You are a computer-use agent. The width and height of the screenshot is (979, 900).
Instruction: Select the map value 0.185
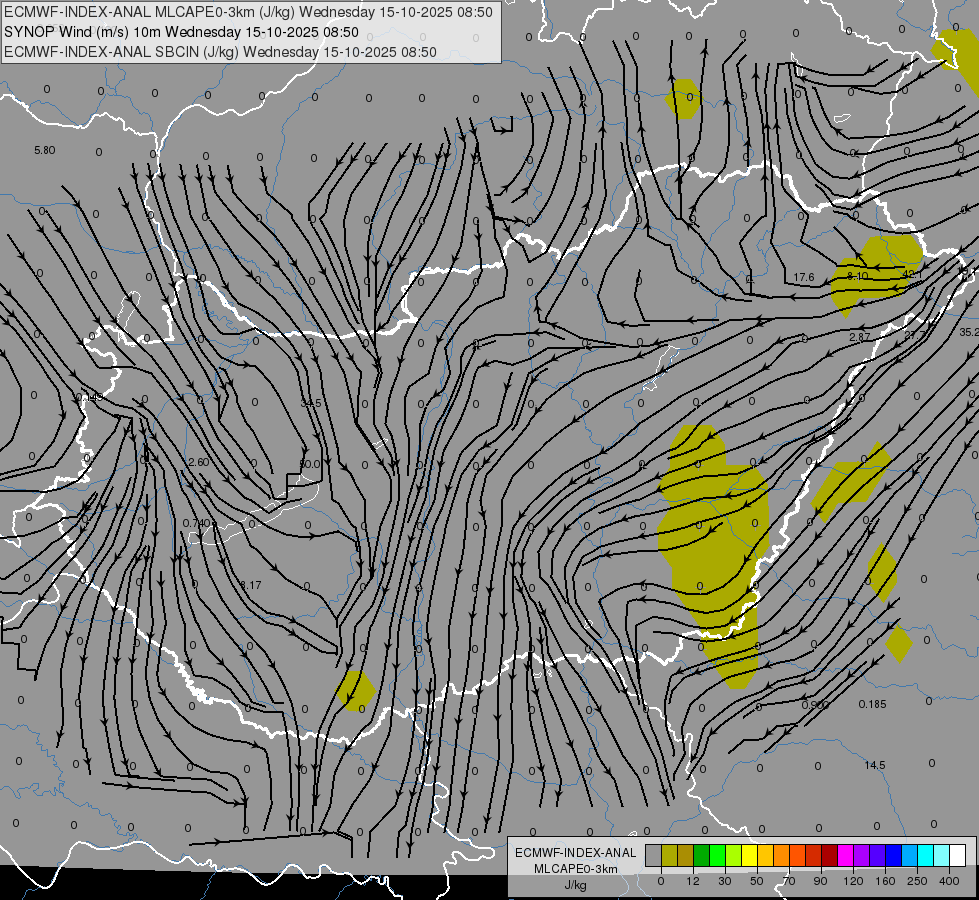coord(872,704)
